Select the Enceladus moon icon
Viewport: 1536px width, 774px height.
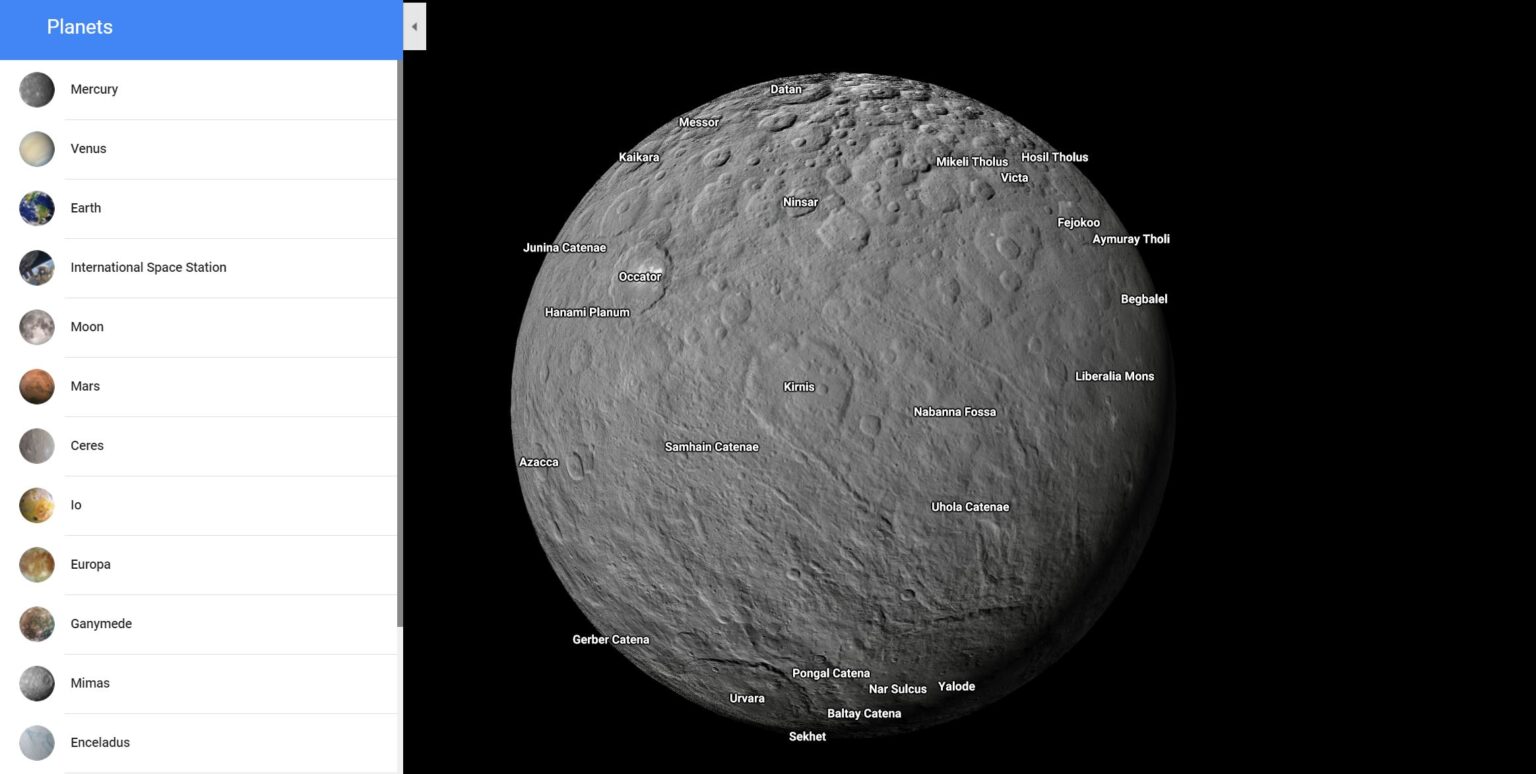coord(36,742)
